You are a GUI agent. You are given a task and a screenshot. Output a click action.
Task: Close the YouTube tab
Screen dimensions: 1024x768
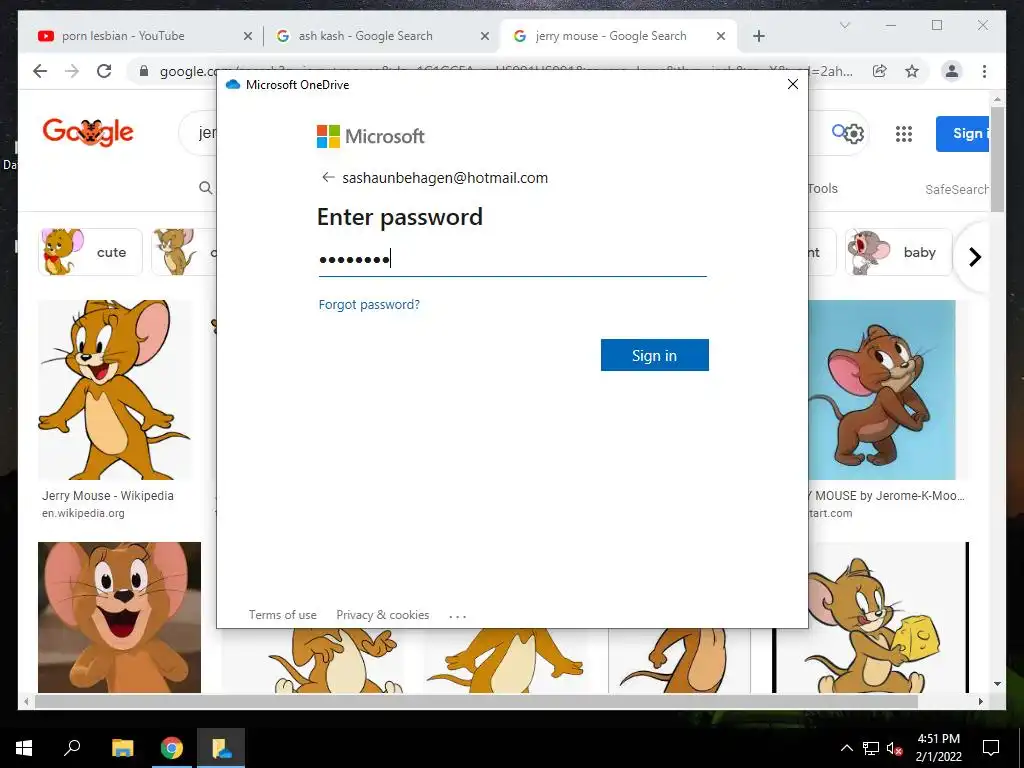[x=248, y=37]
